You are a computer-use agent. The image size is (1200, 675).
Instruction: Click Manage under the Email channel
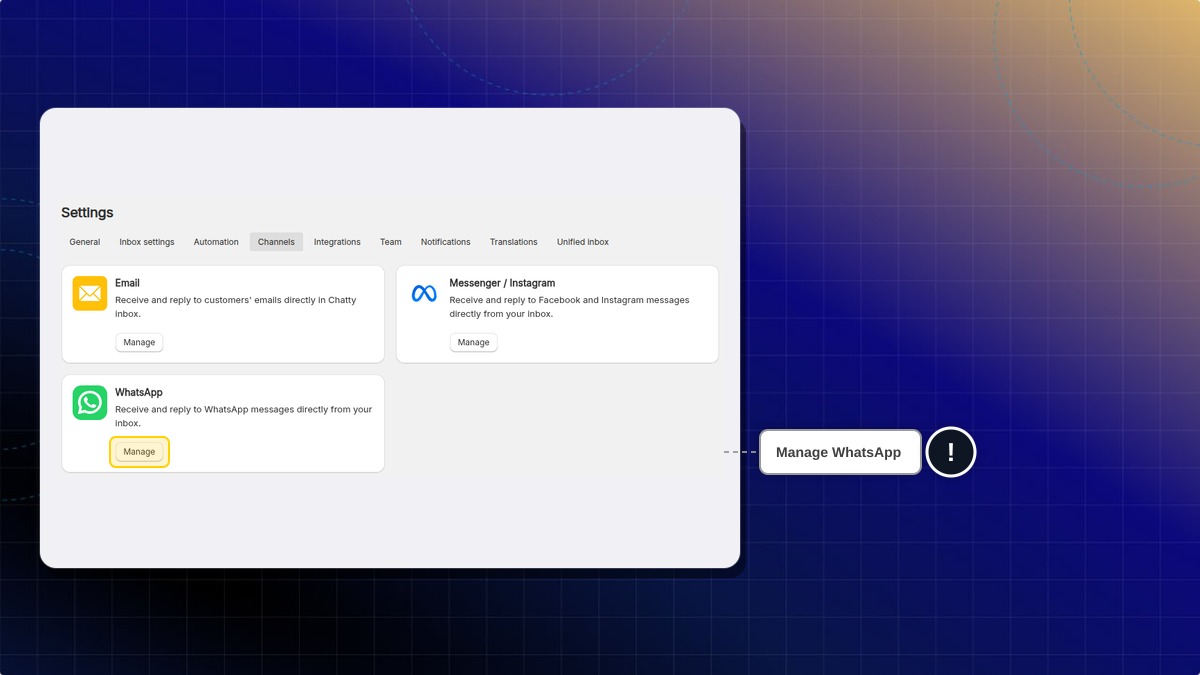[139, 342]
